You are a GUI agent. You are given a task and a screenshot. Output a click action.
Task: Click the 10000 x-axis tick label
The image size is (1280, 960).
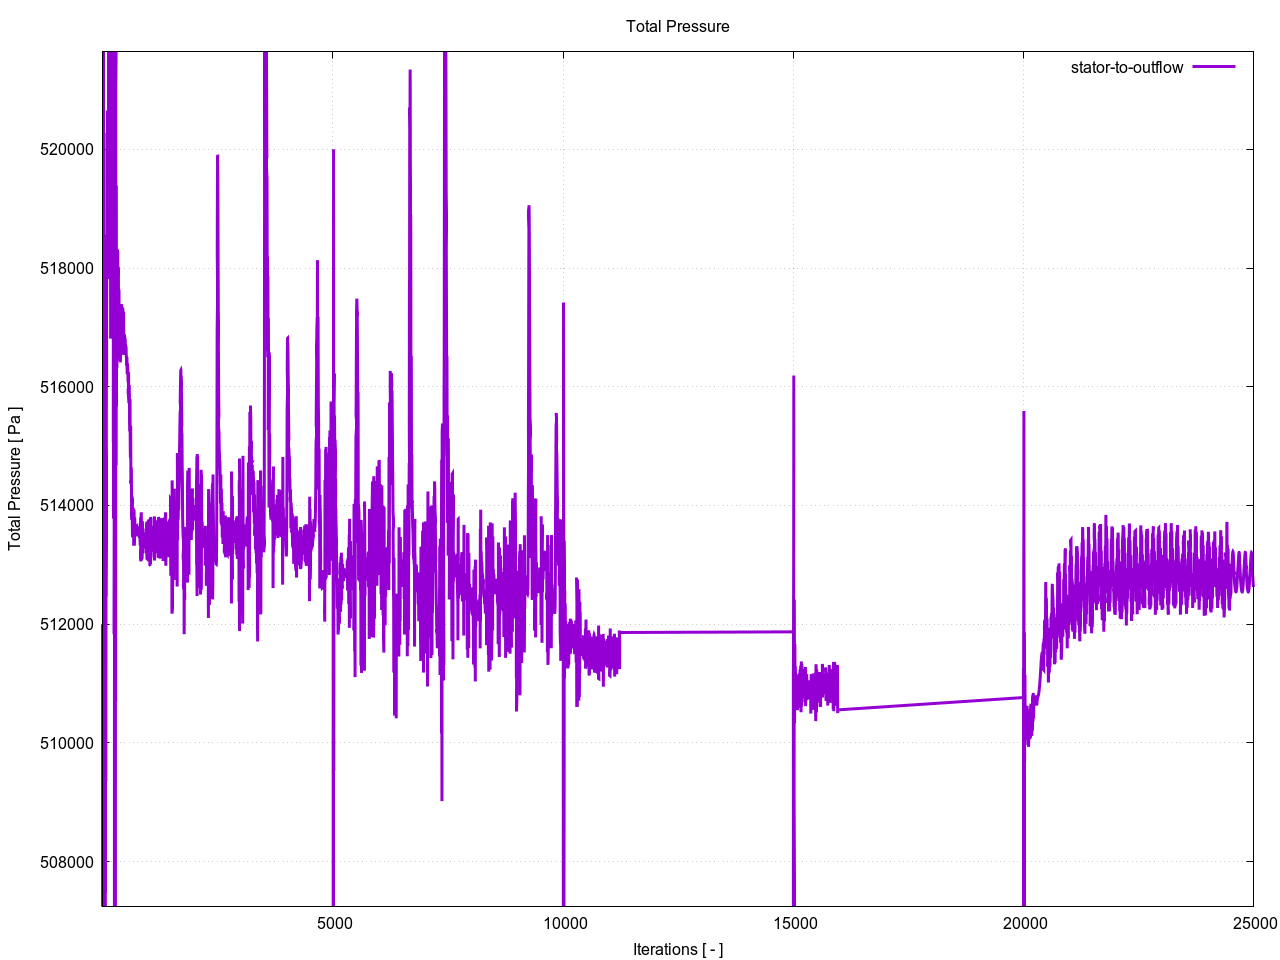(564, 923)
